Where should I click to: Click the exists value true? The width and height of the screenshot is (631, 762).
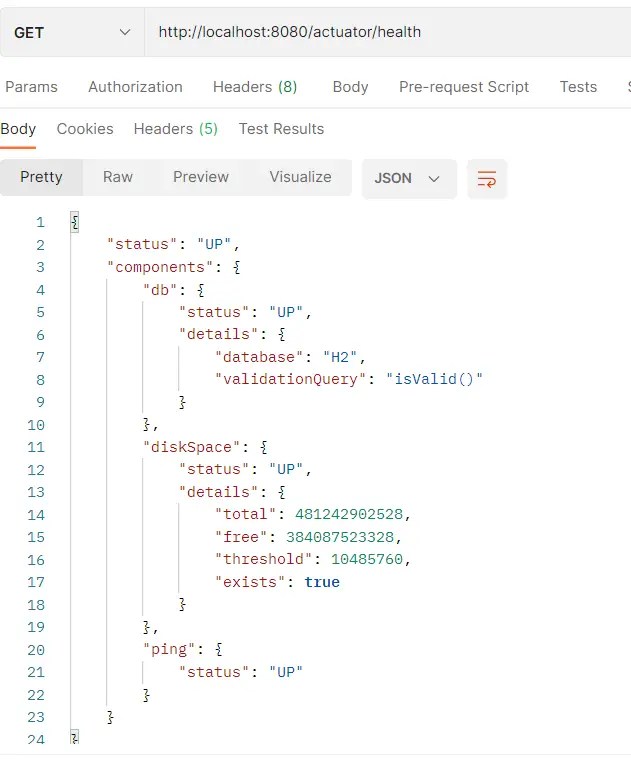[x=322, y=582]
